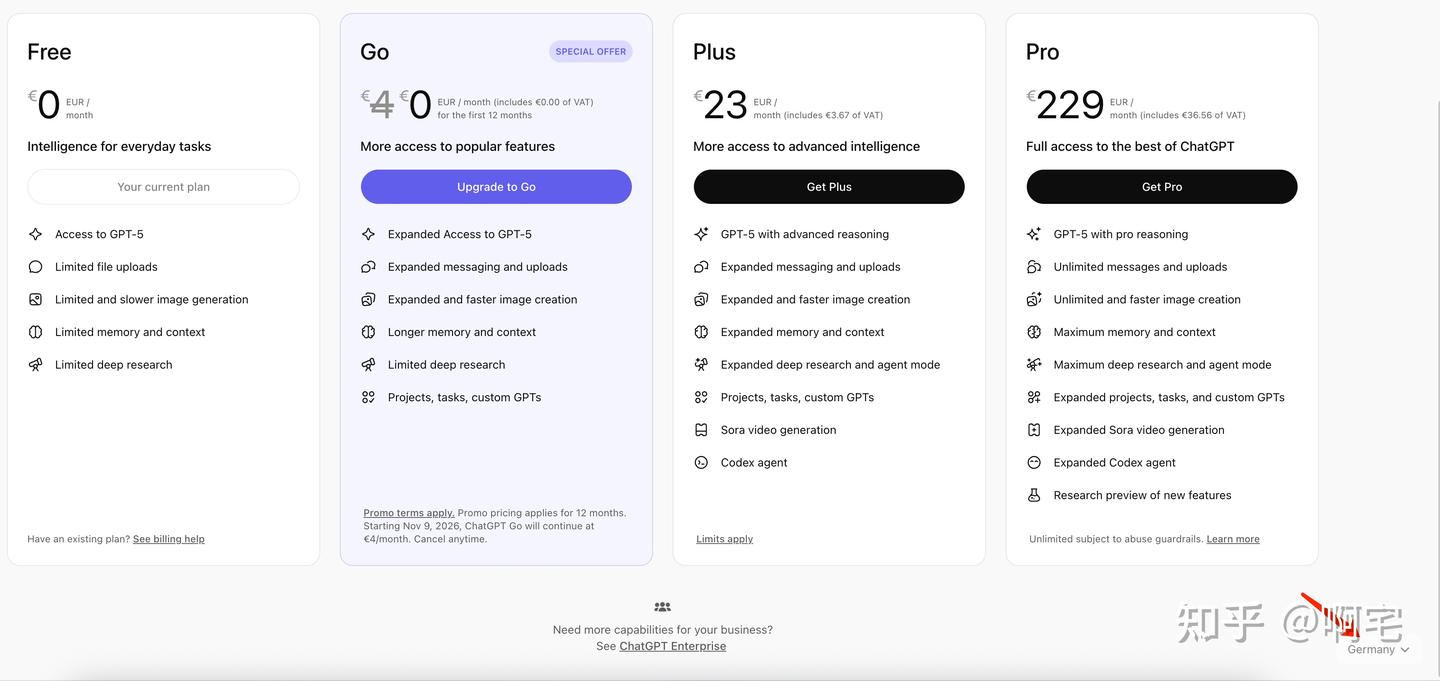This screenshot has width=1440, height=681.
Task: Click the Learn more link in Pro
Action: [1232, 539]
